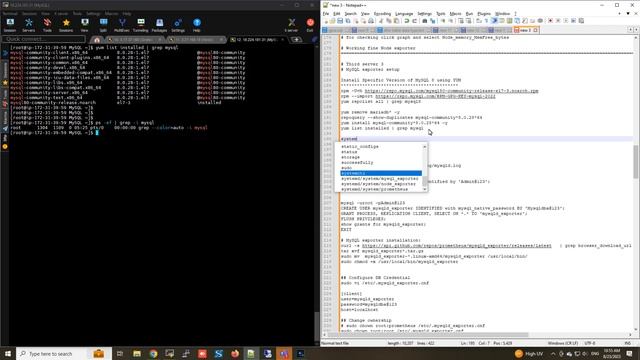Click the Save icon in Notepad++ toolbar
This screenshot has width=640, height=360.
coord(340,21)
